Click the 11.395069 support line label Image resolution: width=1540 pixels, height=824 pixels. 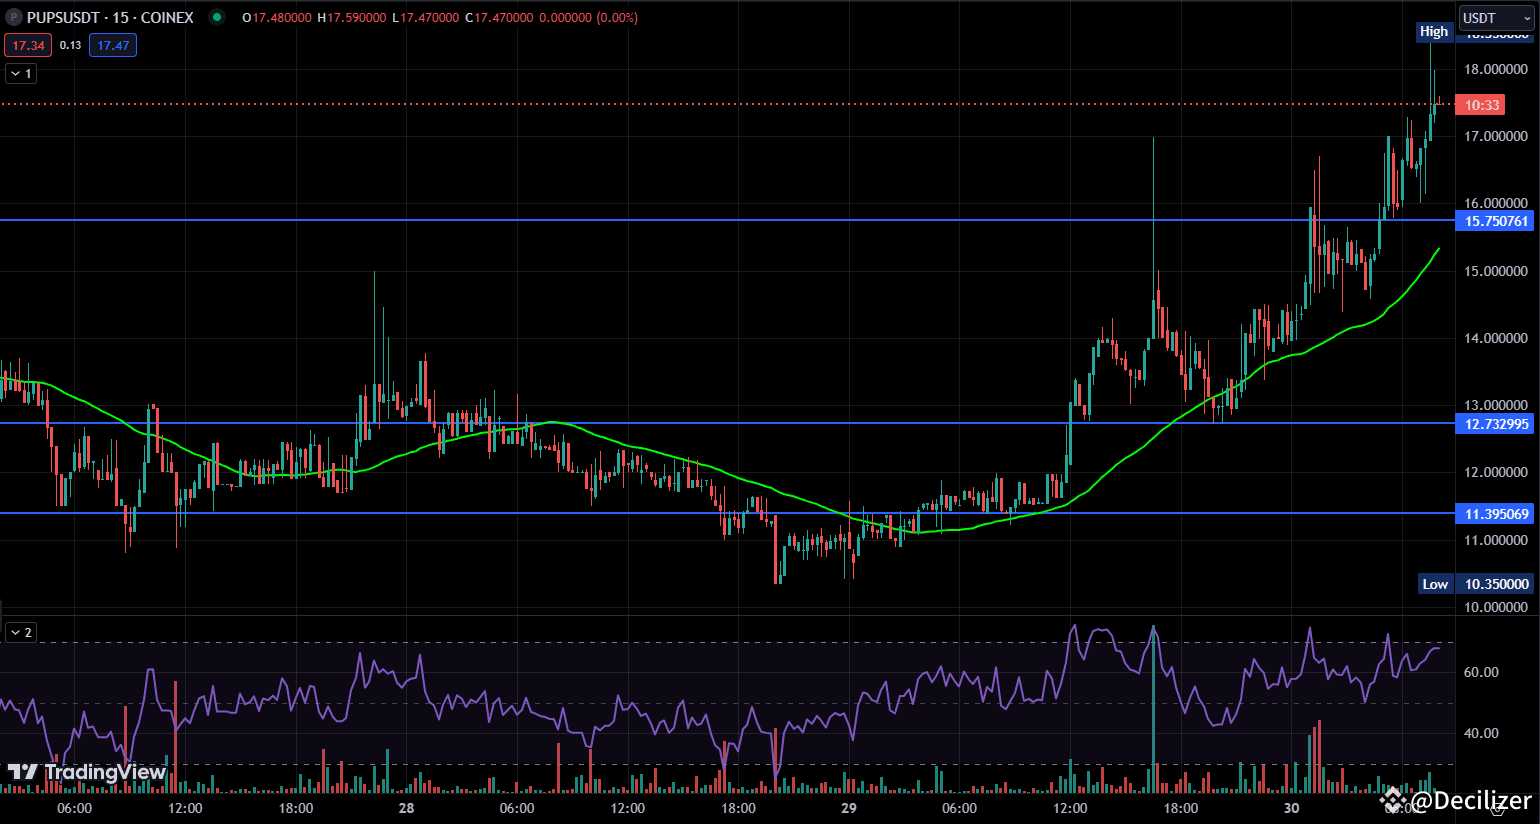(x=1494, y=513)
